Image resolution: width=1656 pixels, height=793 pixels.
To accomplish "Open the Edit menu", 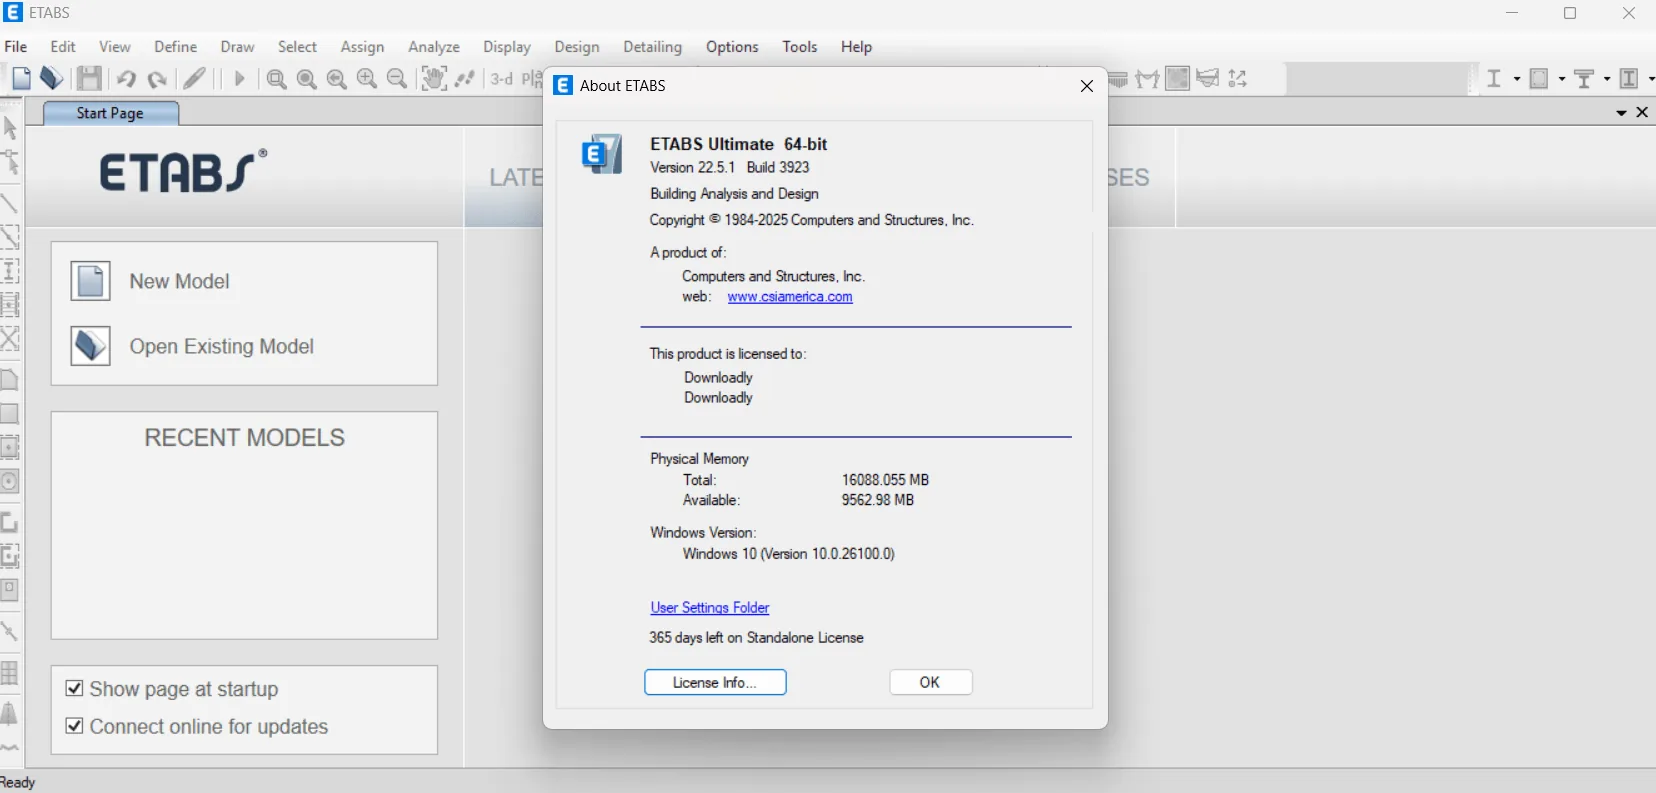I will [x=63, y=47].
